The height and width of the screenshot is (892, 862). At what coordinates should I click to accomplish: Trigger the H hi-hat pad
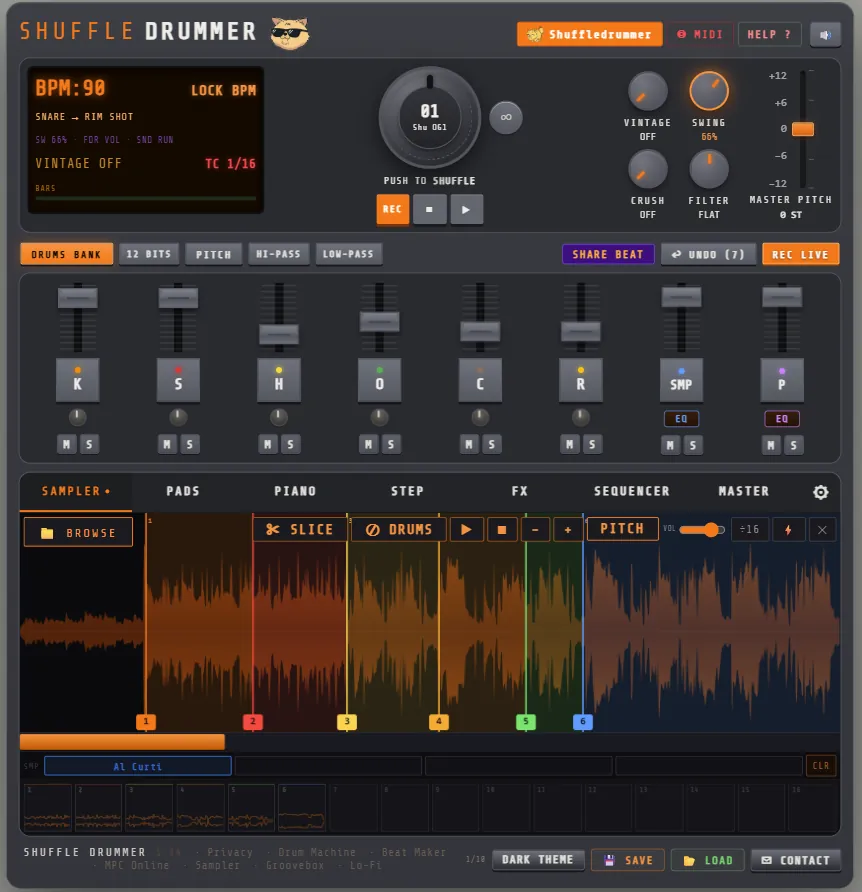click(279, 381)
